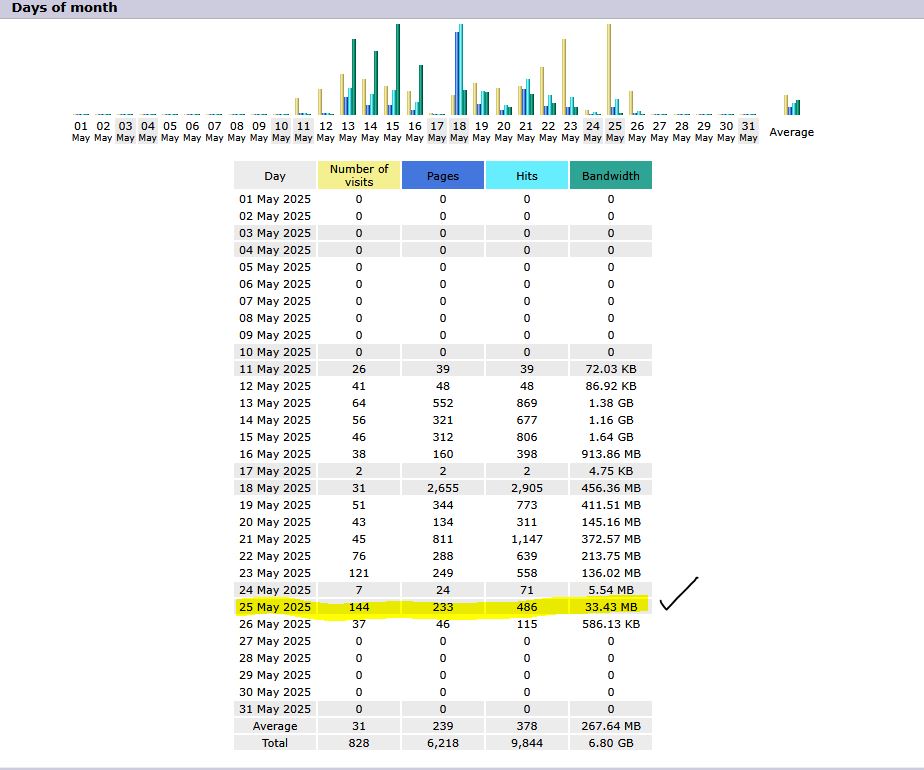Click pages value 2,655
Screen dimensions: 924x770
pos(443,488)
